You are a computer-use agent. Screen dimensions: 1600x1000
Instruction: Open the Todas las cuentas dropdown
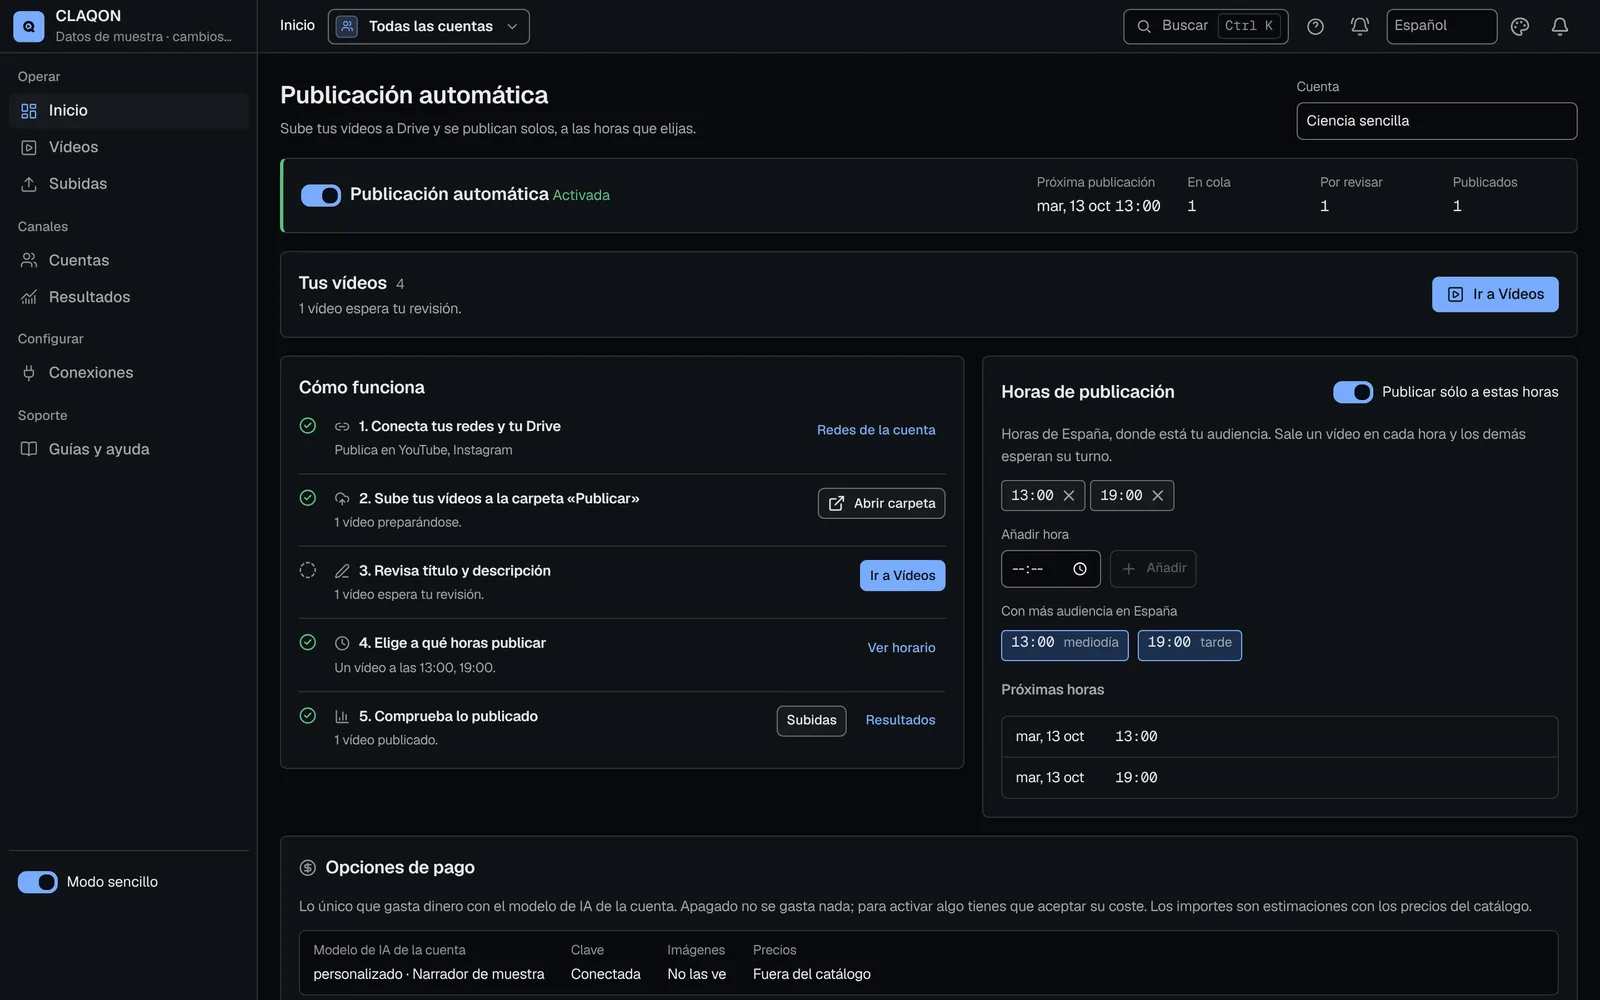(429, 27)
